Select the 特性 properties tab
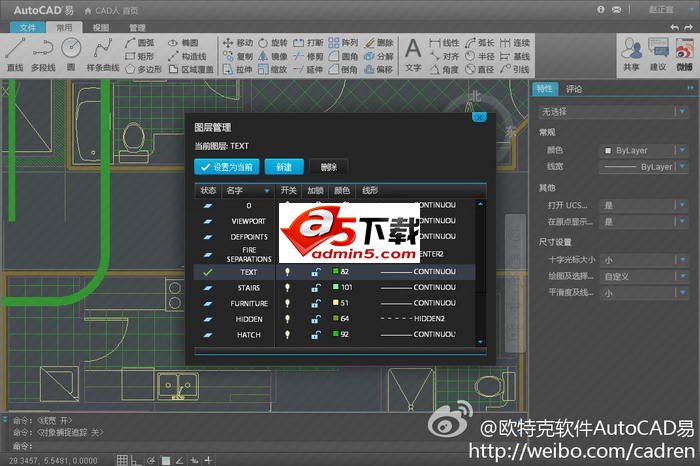This screenshot has width=700, height=466. [x=544, y=89]
